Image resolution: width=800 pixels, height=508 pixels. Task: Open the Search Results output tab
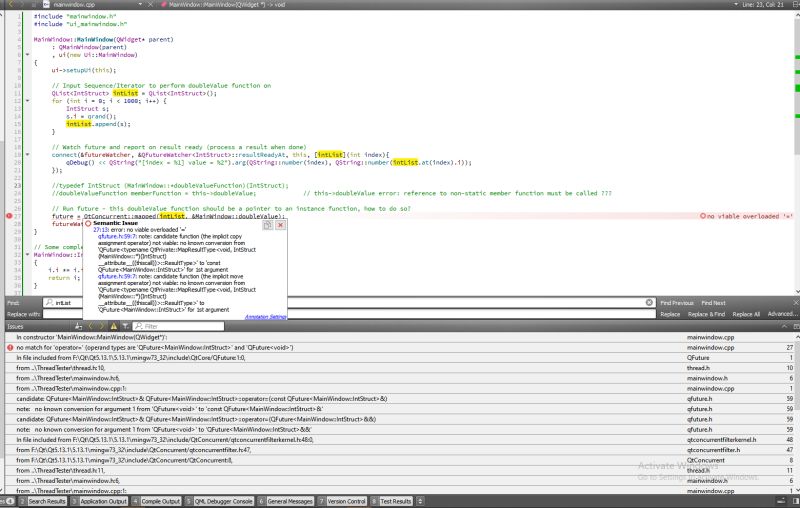point(43,501)
